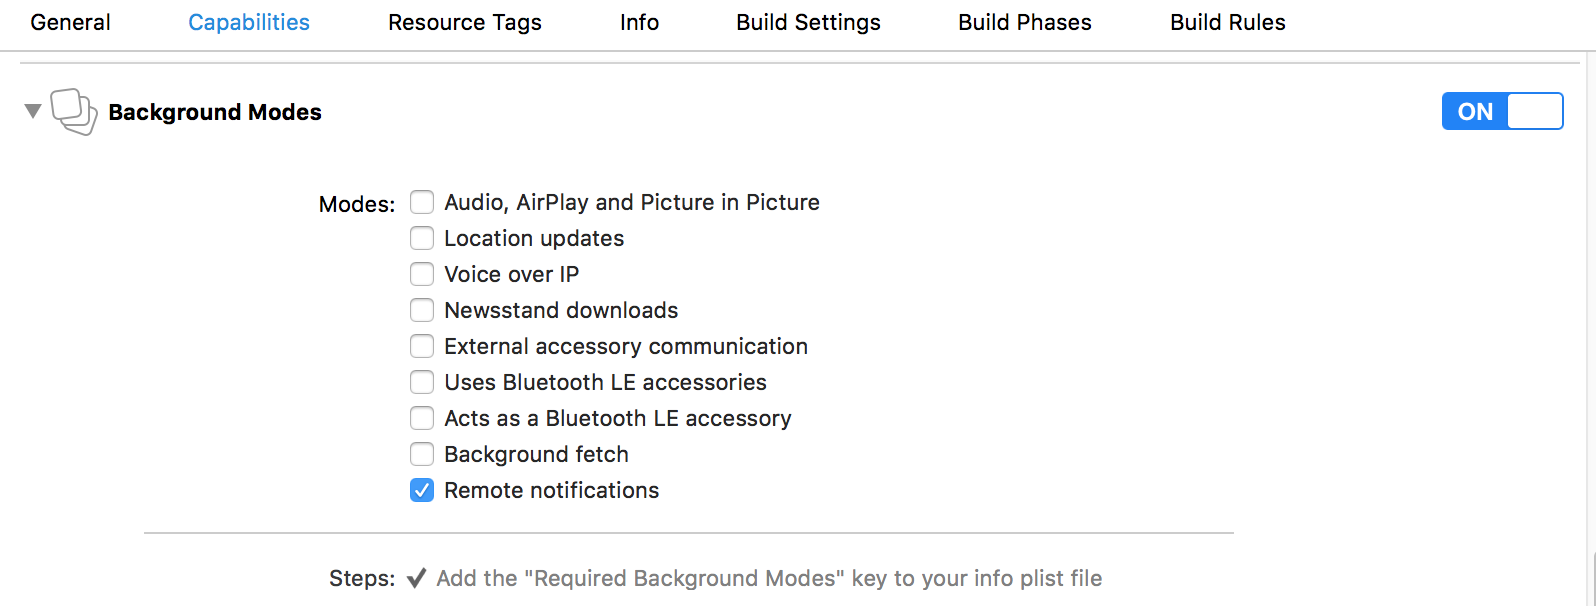Open the Build Settings tab
This screenshot has width=1596, height=606.
808,22
